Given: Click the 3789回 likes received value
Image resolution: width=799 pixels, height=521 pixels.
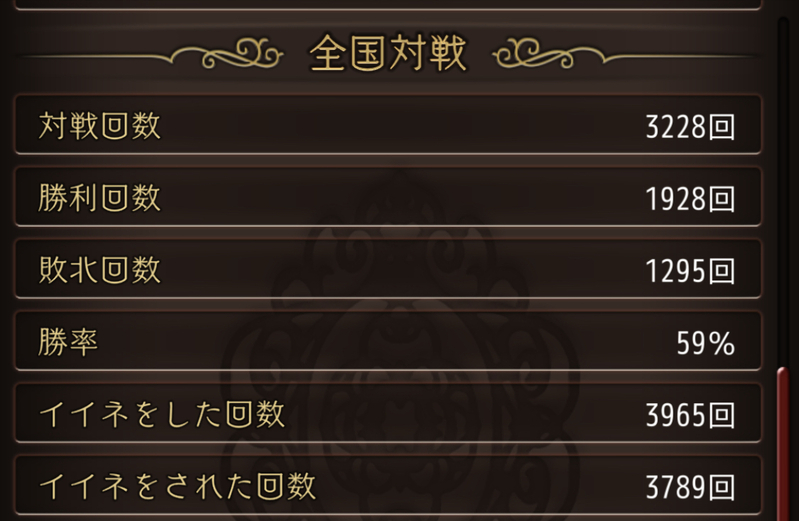Looking at the screenshot, I should [690, 487].
